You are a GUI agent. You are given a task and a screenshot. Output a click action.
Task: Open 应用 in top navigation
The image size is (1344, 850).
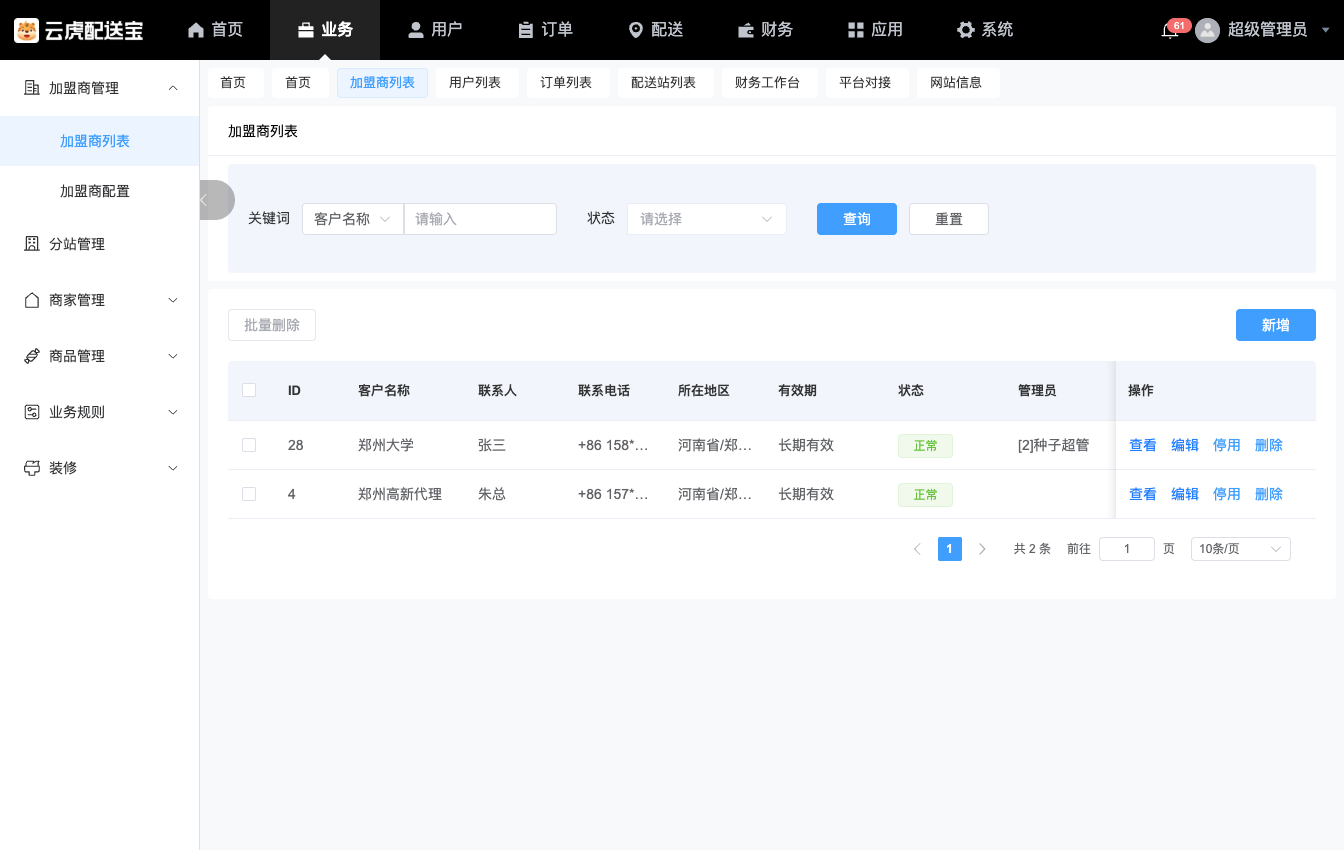click(875, 30)
